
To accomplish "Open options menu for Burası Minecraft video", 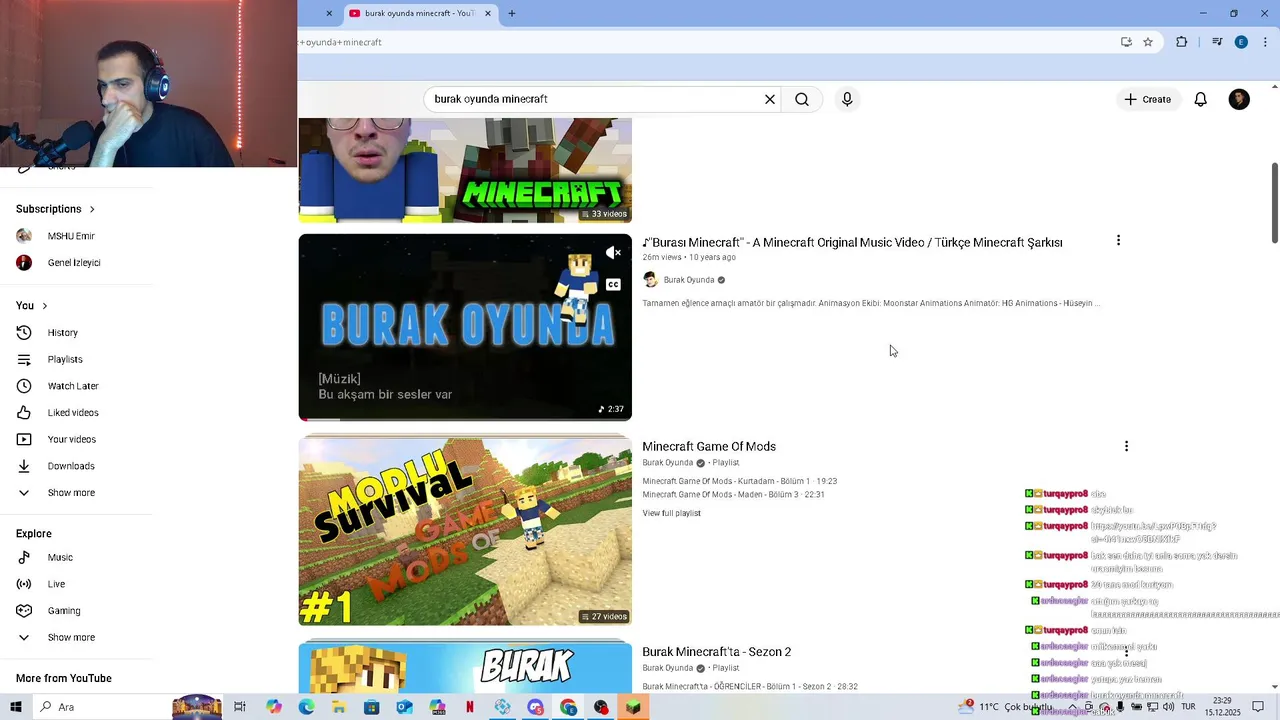I will point(1118,241).
